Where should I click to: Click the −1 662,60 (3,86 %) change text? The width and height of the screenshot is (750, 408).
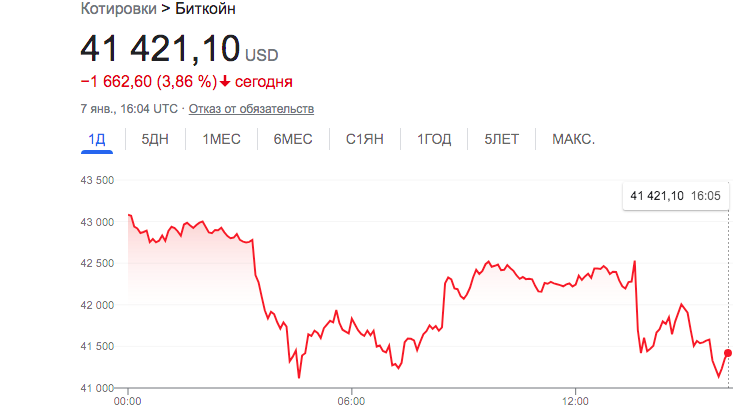[x=148, y=82]
